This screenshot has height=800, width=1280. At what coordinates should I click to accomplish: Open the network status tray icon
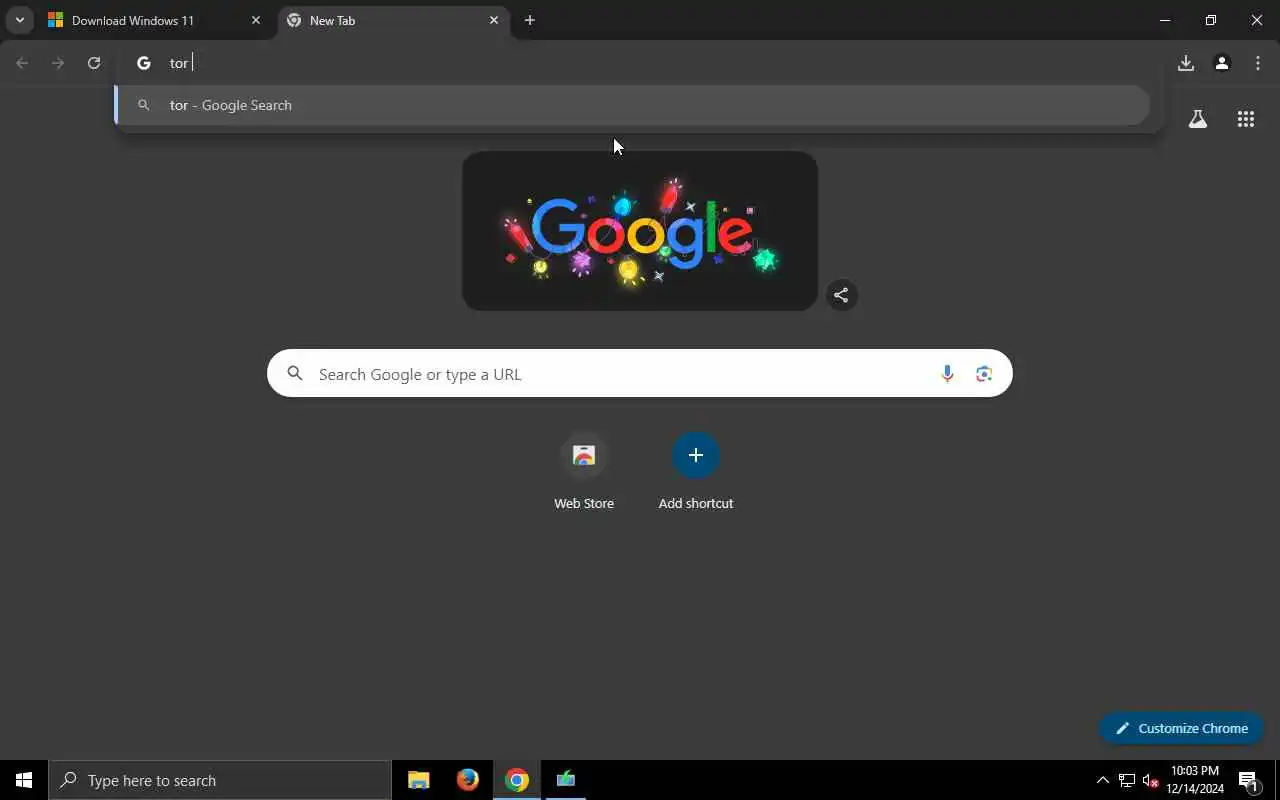1127,780
